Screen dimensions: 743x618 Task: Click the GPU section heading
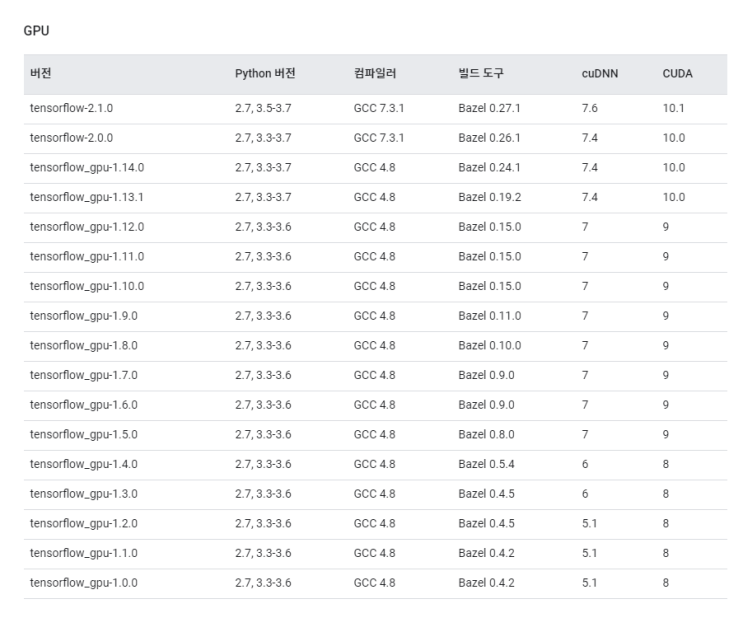pos(36,31)
